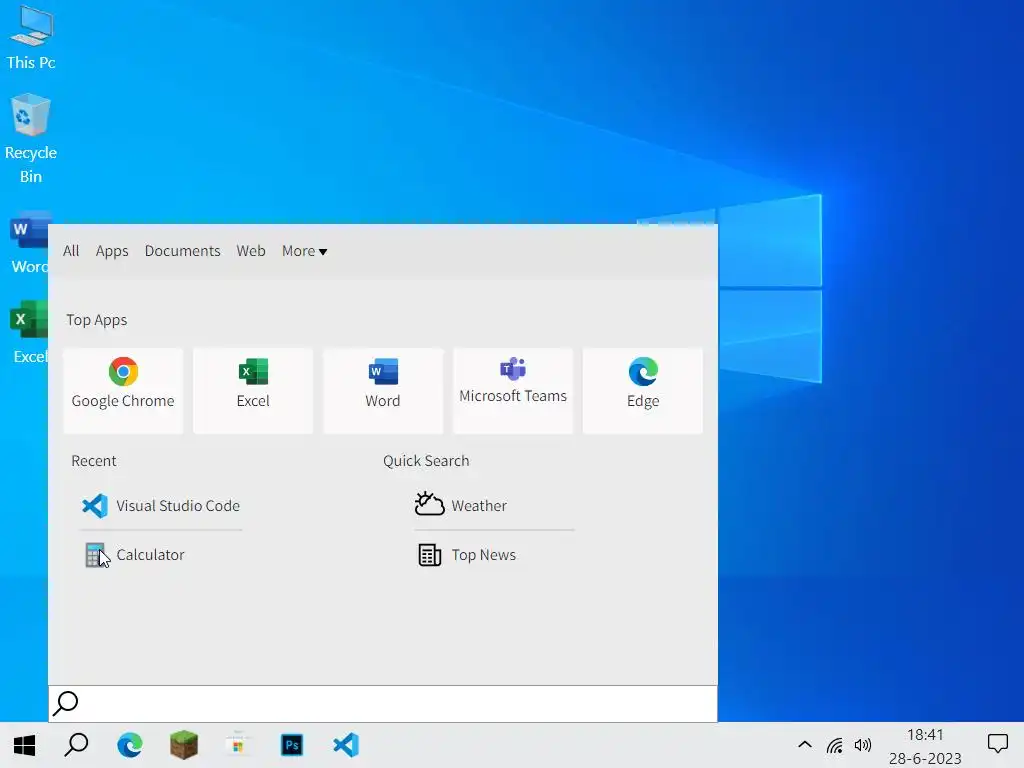Click the volume speaker tray icon
This screenshot has width=1024, height=768.
click(x=863, y=745)
